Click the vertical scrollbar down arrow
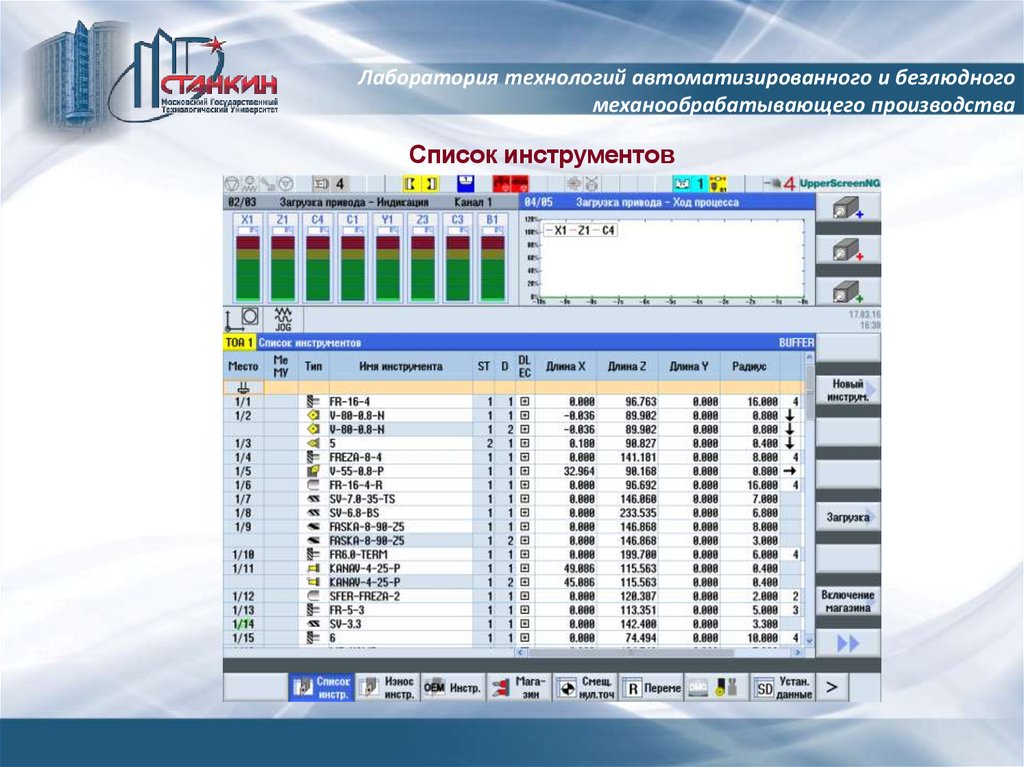Image resolution: width=1024 pixels, height=767 pixels. tap(810, 641)
